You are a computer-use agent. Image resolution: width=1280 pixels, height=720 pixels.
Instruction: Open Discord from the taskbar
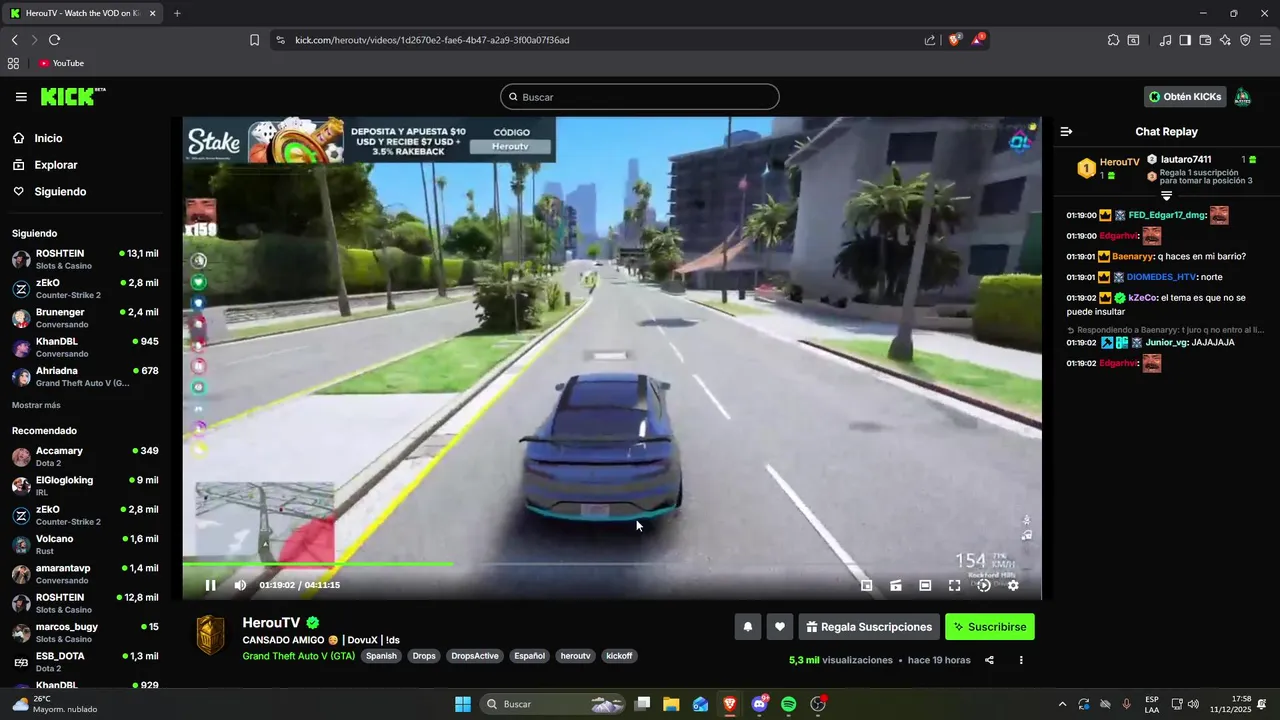pos(760,704)
